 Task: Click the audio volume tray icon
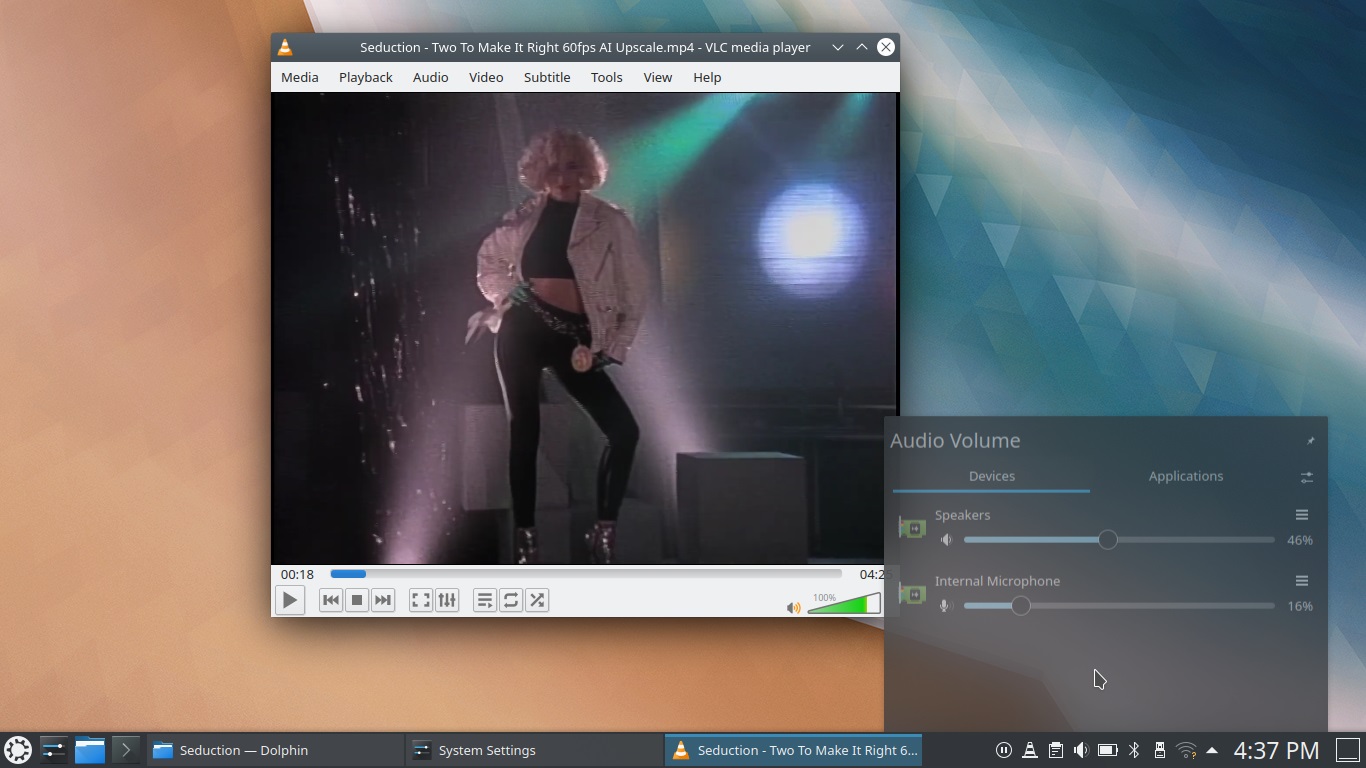[x=1081, y=750]
